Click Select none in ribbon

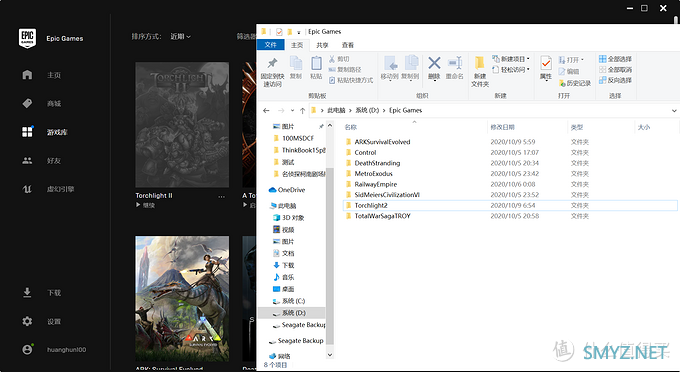[615, 69]
